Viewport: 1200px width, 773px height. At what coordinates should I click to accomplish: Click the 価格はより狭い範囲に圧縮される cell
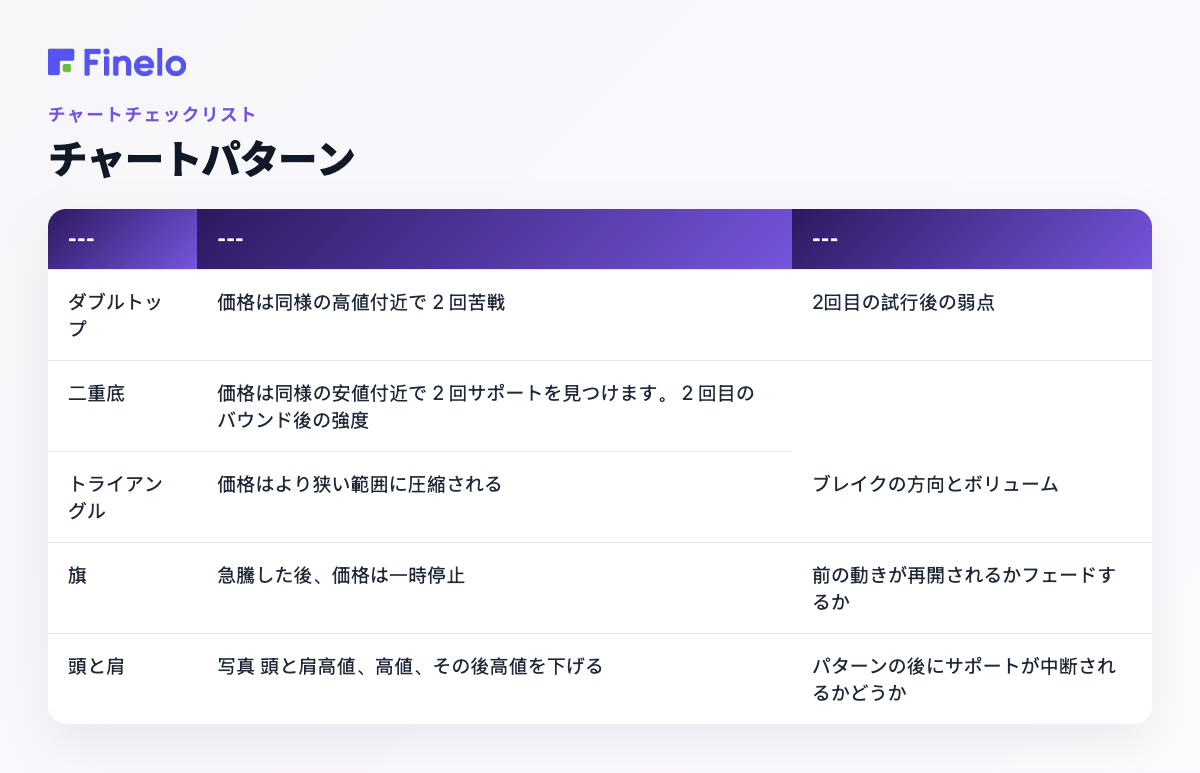[x=494, y=497]
